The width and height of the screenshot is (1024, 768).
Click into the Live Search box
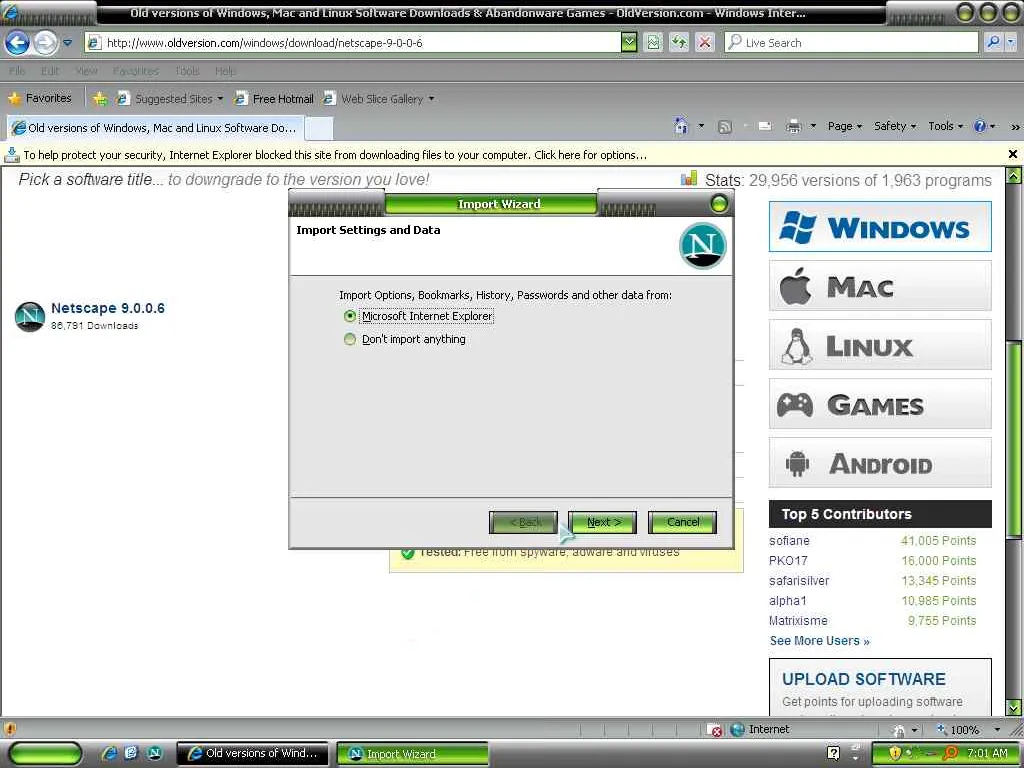[x=852, y=43]
